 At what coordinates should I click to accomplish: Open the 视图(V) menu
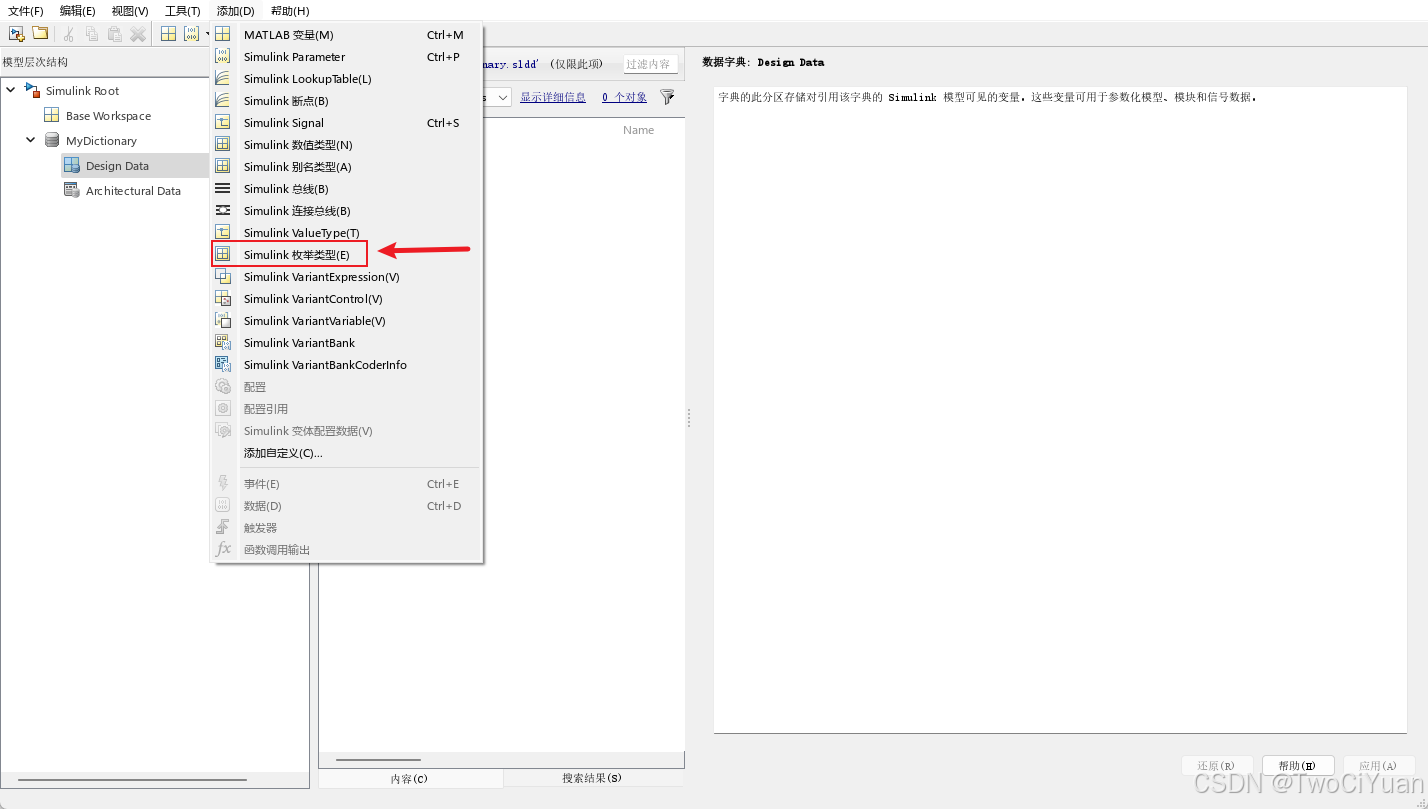[x=130, y=10]
